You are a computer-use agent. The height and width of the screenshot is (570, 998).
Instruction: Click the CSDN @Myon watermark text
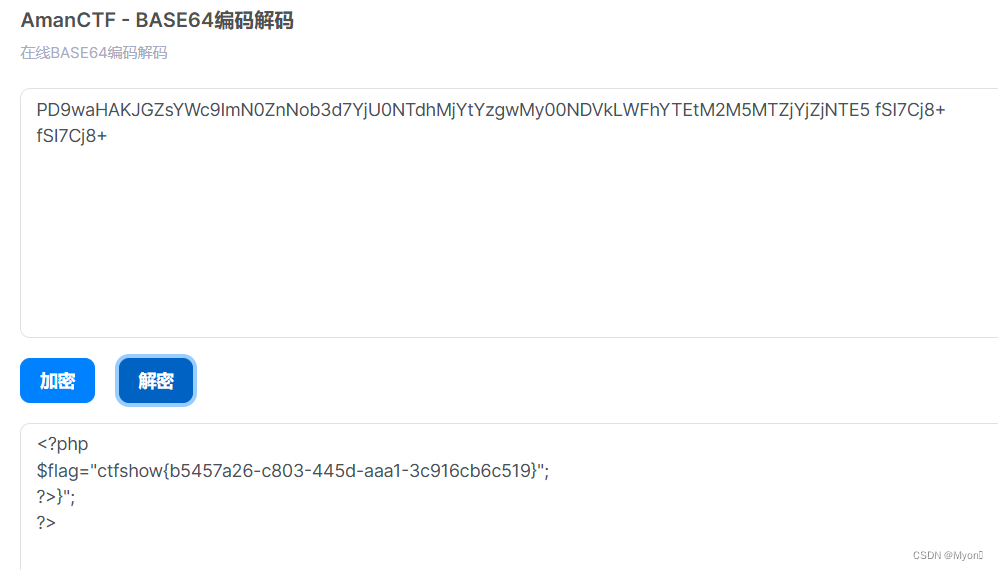948,555
